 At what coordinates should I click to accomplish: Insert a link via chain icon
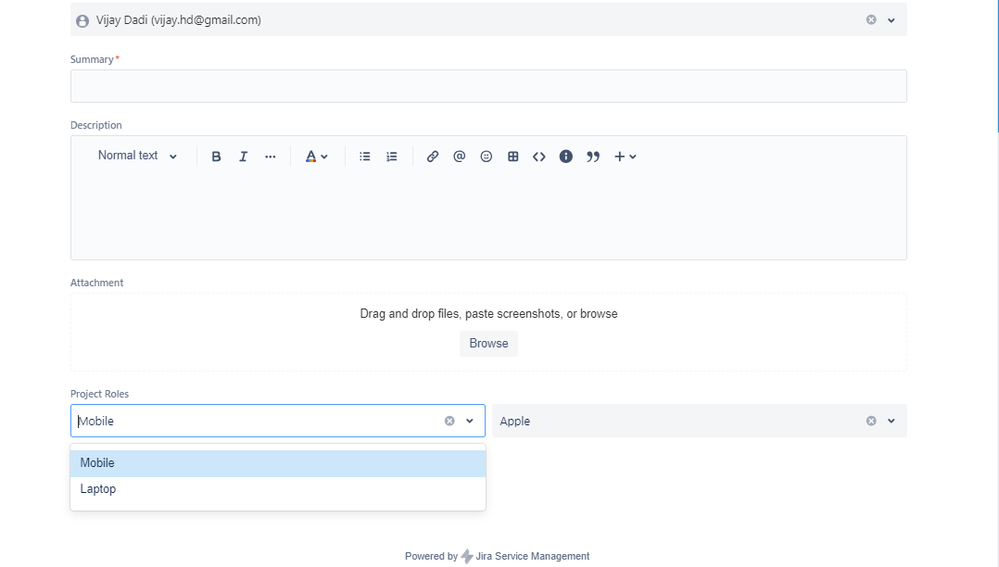pyautogui.click(x=433, y=157)
